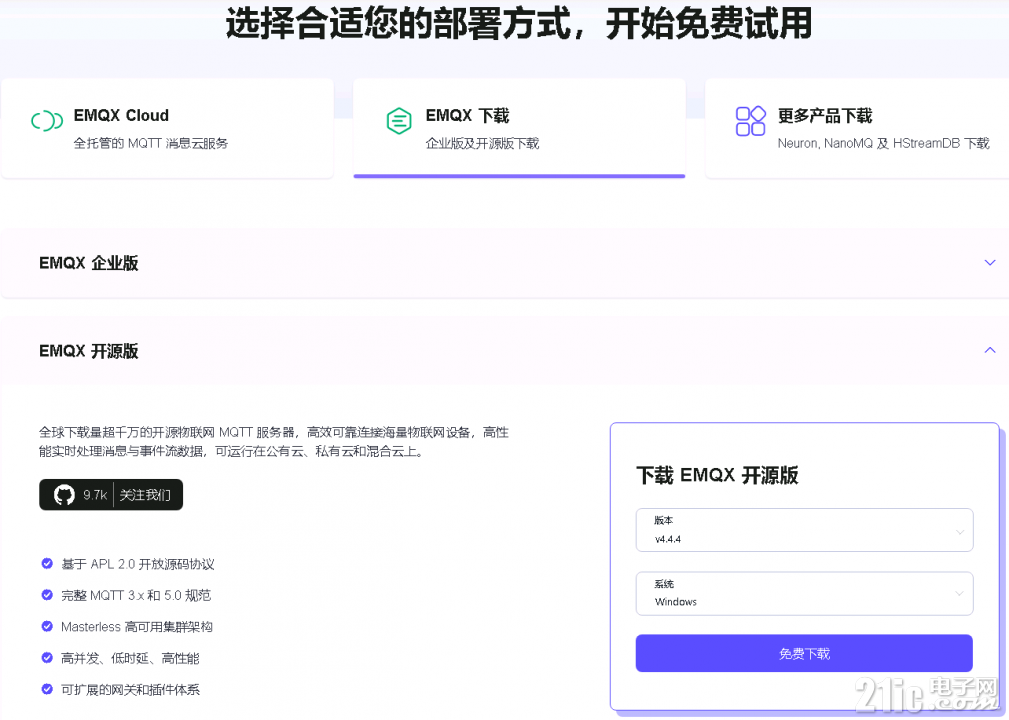Screen dimensions: 1009x720
Task: Click the text 可扩展的网关和插件体系
Action: point(130,690)
